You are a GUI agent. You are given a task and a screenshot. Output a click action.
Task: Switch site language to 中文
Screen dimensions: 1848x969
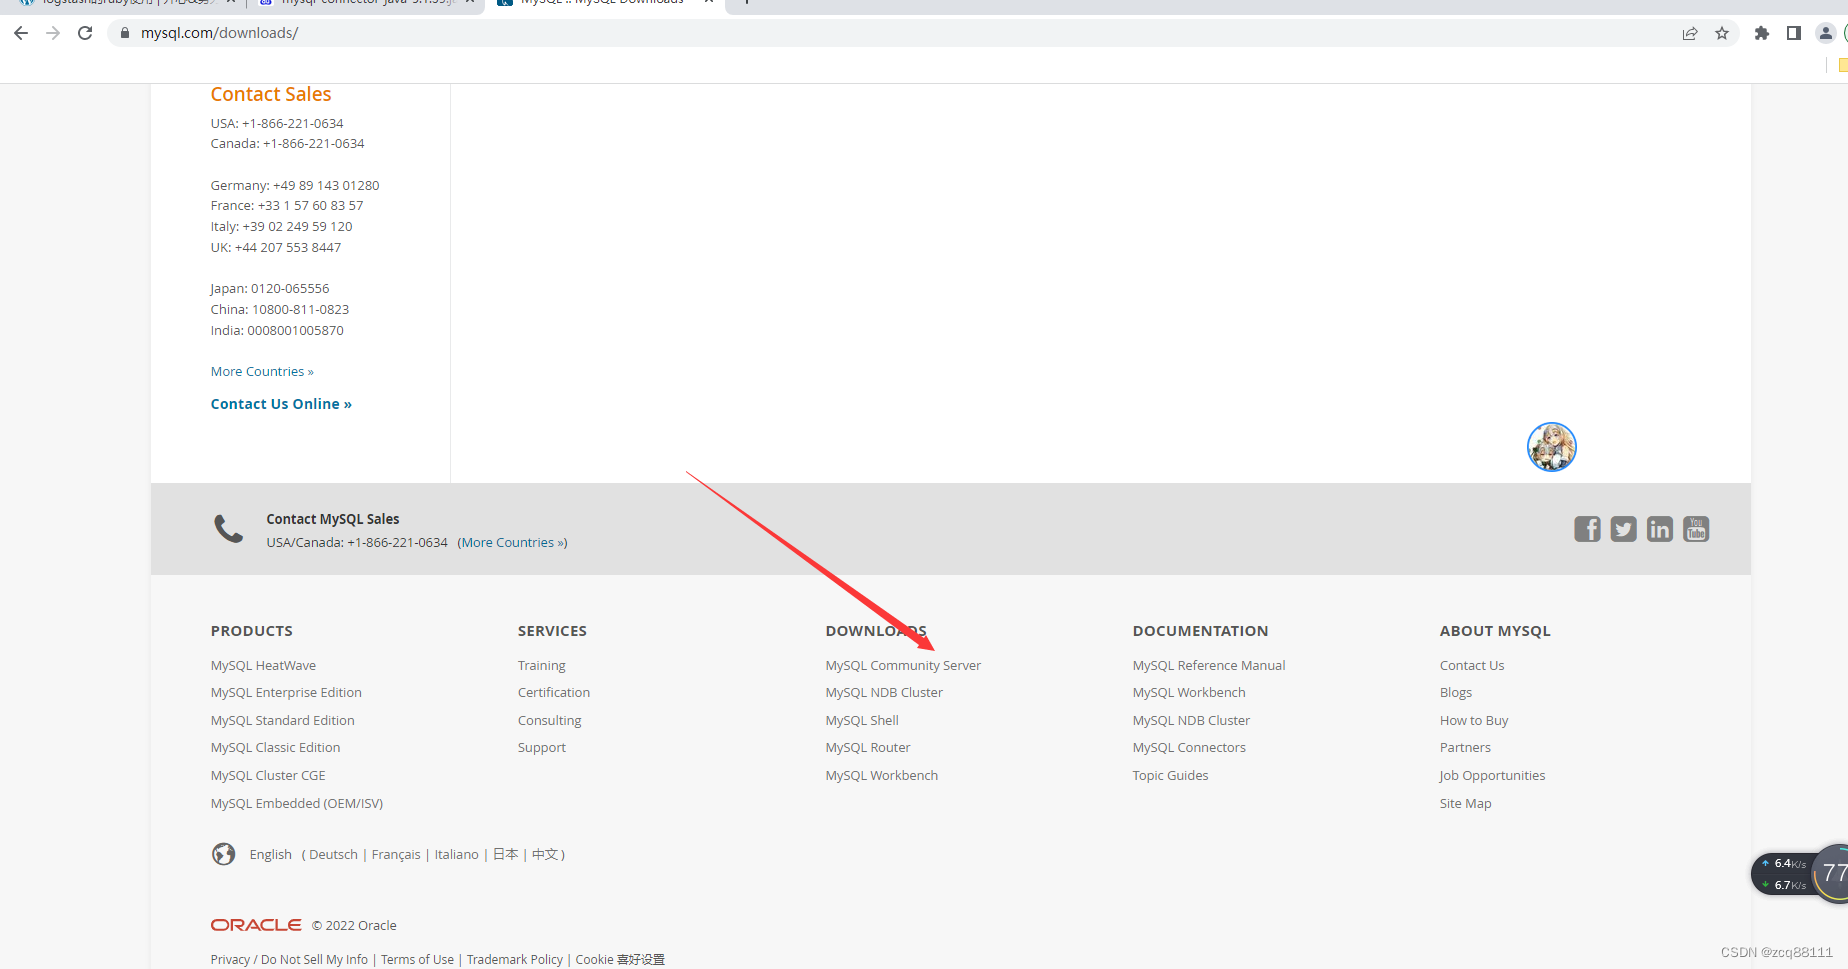(x=543, y=854)
